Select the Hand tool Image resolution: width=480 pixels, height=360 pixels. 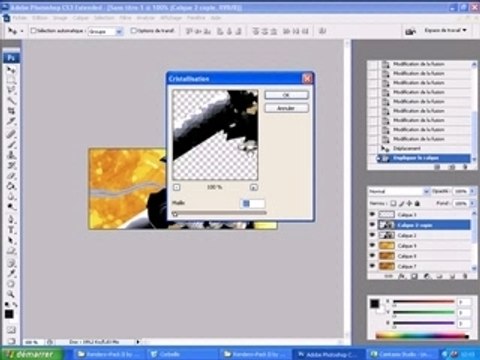[11, 284]
